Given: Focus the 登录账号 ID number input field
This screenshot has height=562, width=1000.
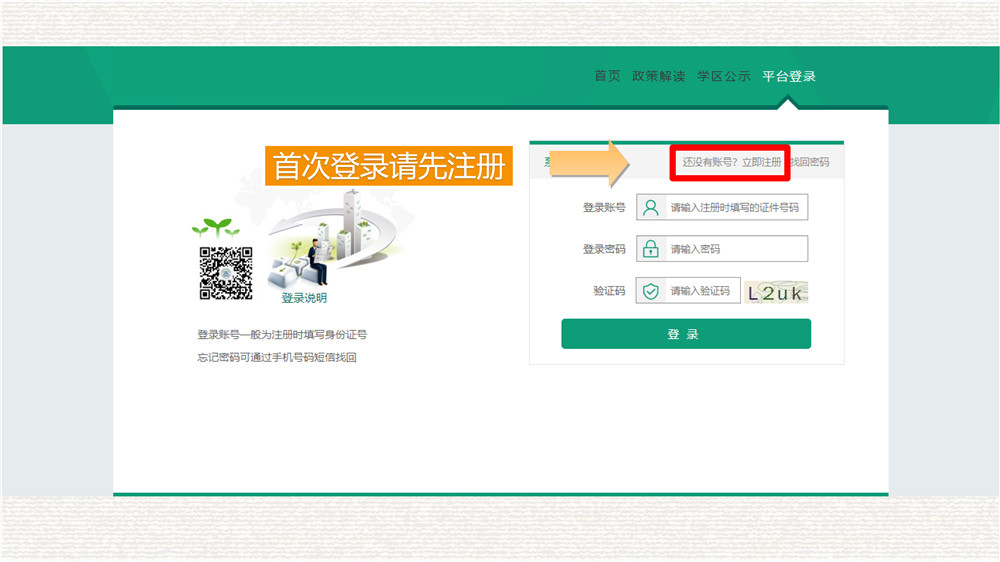Looking at the screenshot, I should tap(735, 208).
